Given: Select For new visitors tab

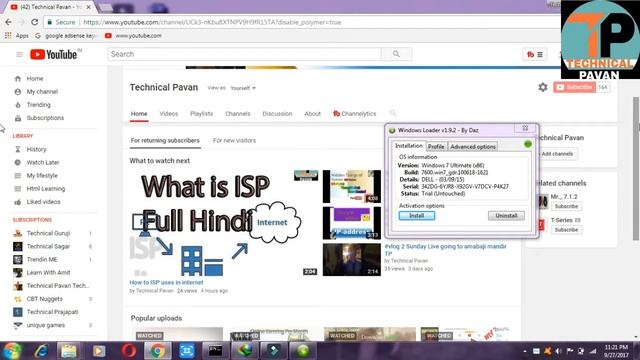Looking at the screenshot, I should coord(234,140).
